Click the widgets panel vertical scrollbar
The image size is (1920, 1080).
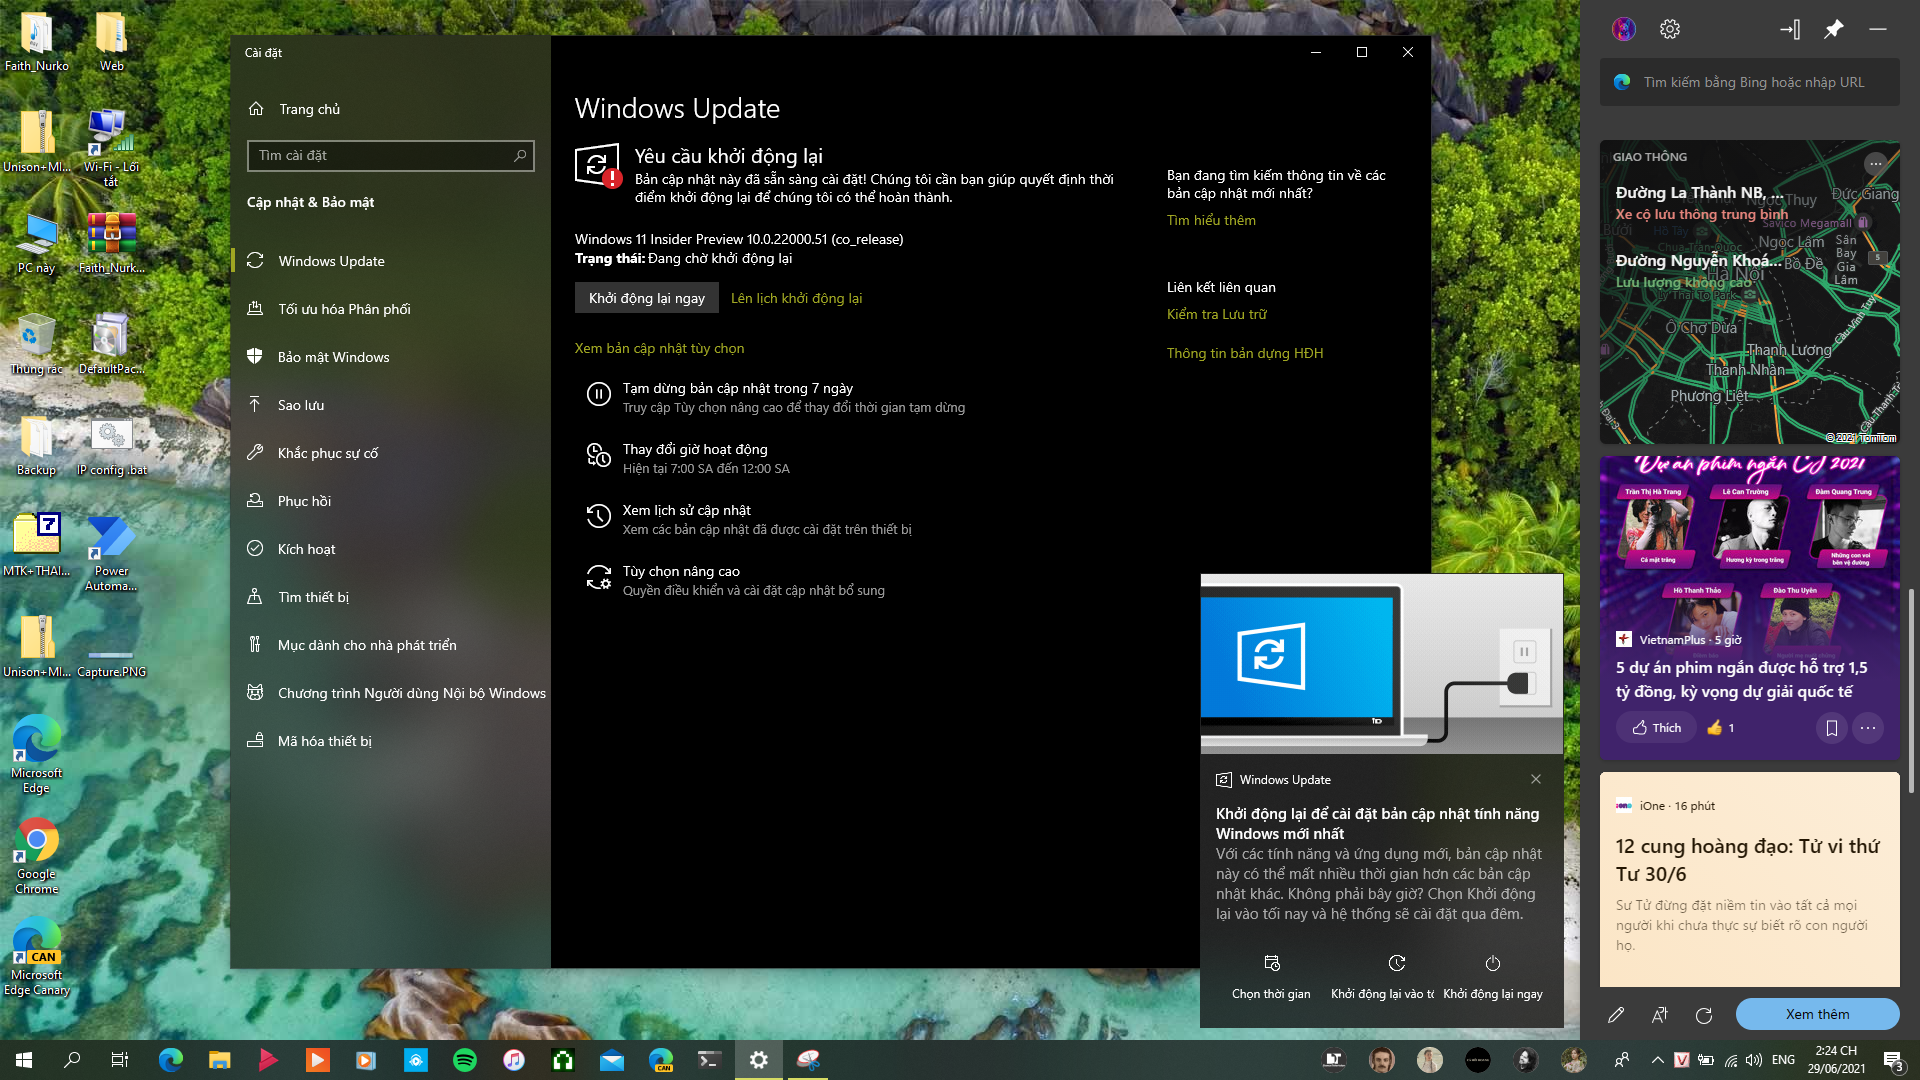point(1912,690)
